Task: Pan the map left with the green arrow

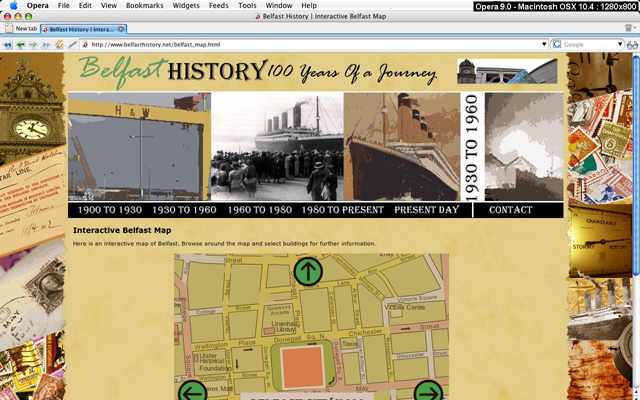Action: 192,391
